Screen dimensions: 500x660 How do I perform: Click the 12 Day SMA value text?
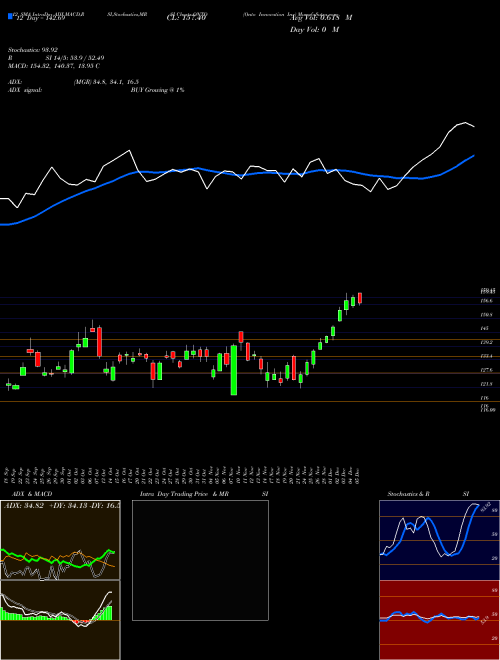tap(40, 18)
